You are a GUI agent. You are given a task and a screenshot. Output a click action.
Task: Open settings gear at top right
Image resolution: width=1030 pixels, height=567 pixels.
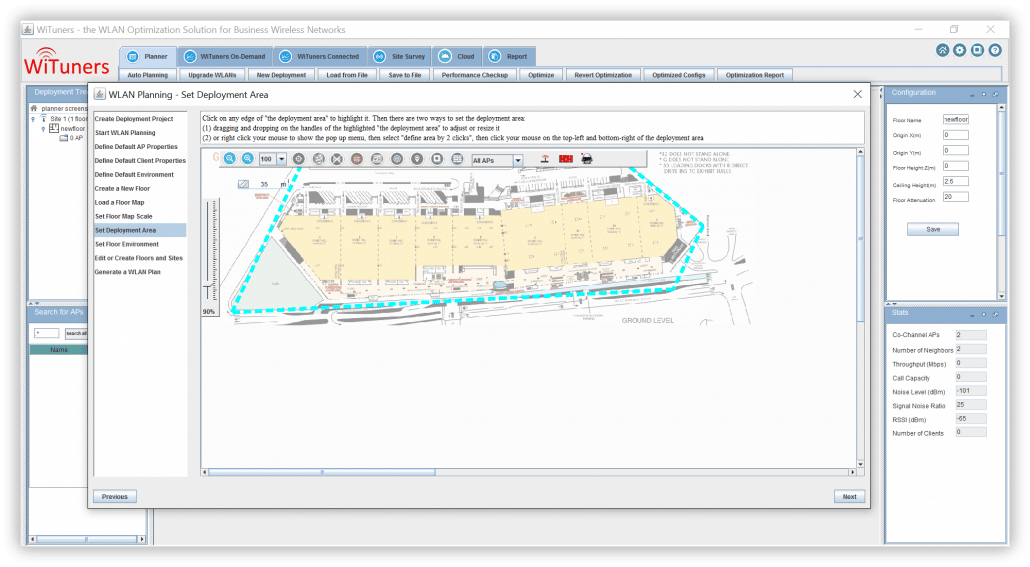[x=960, y=50]
